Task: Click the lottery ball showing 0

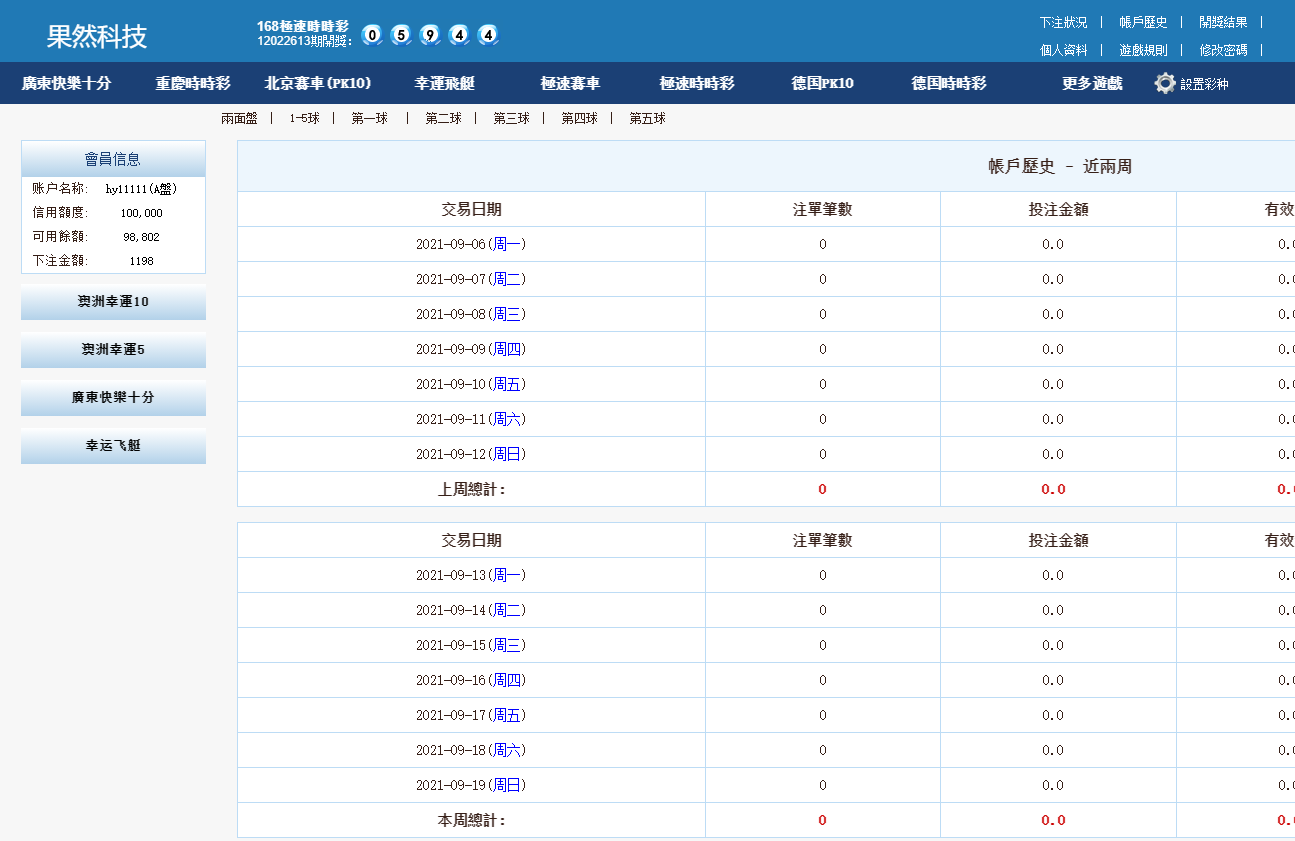Action: tap(370, 34)
